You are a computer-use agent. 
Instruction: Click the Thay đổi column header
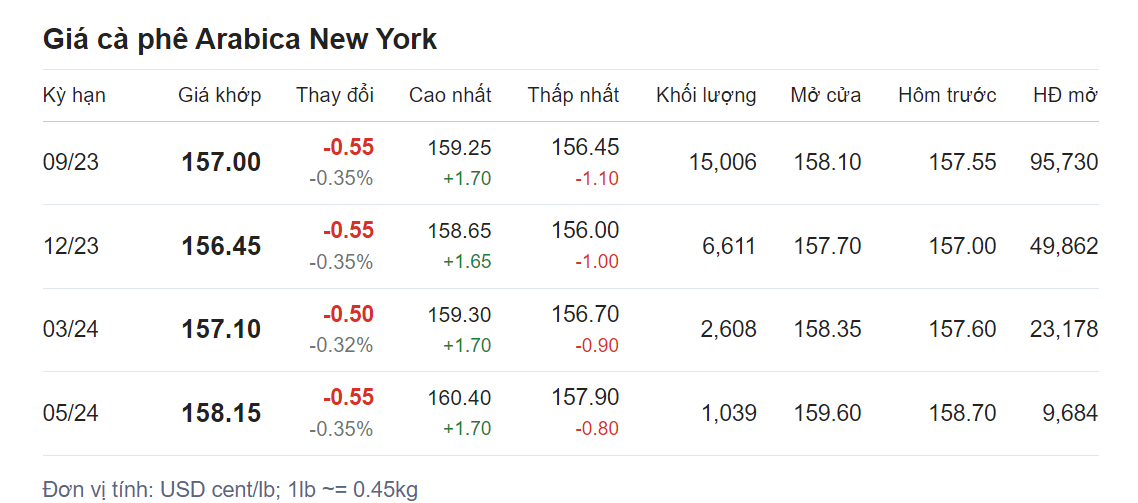tap(334, 96)
